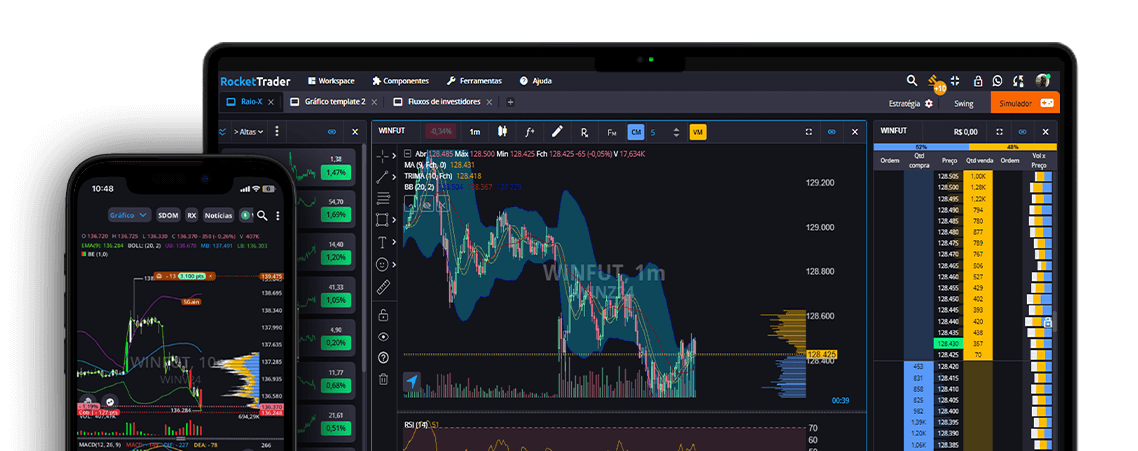The image size is (1138, 451).
Task: Open the Ferramentas menu
Action: tap(474, 81)
